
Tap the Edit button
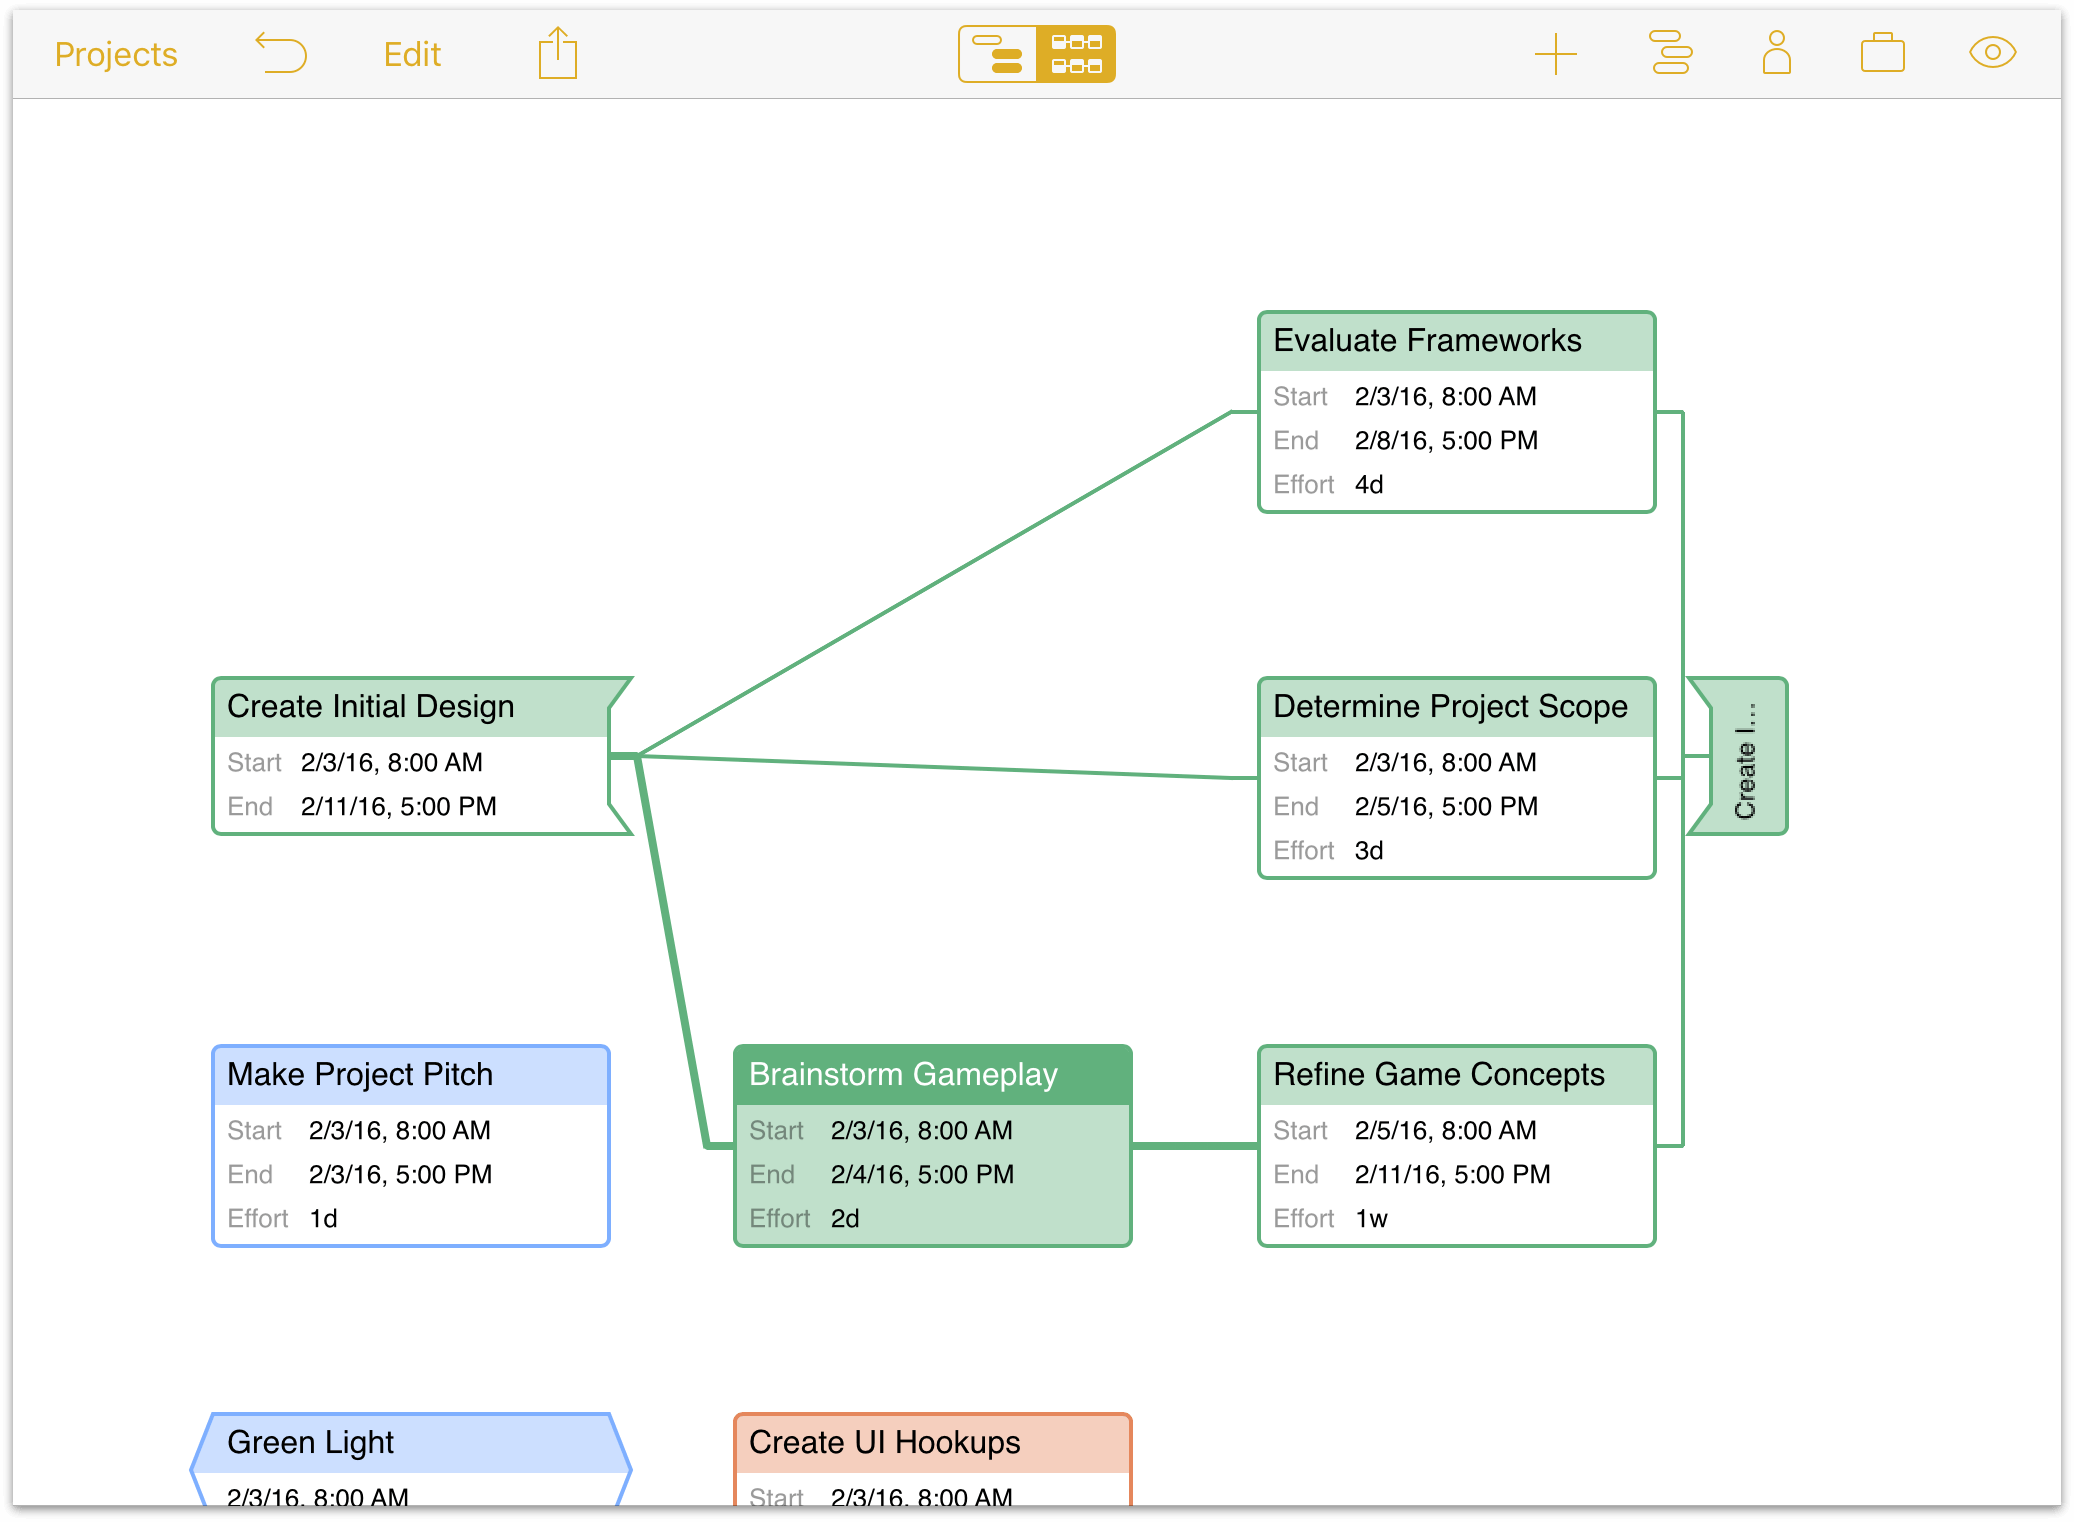[x=412, y=54]
